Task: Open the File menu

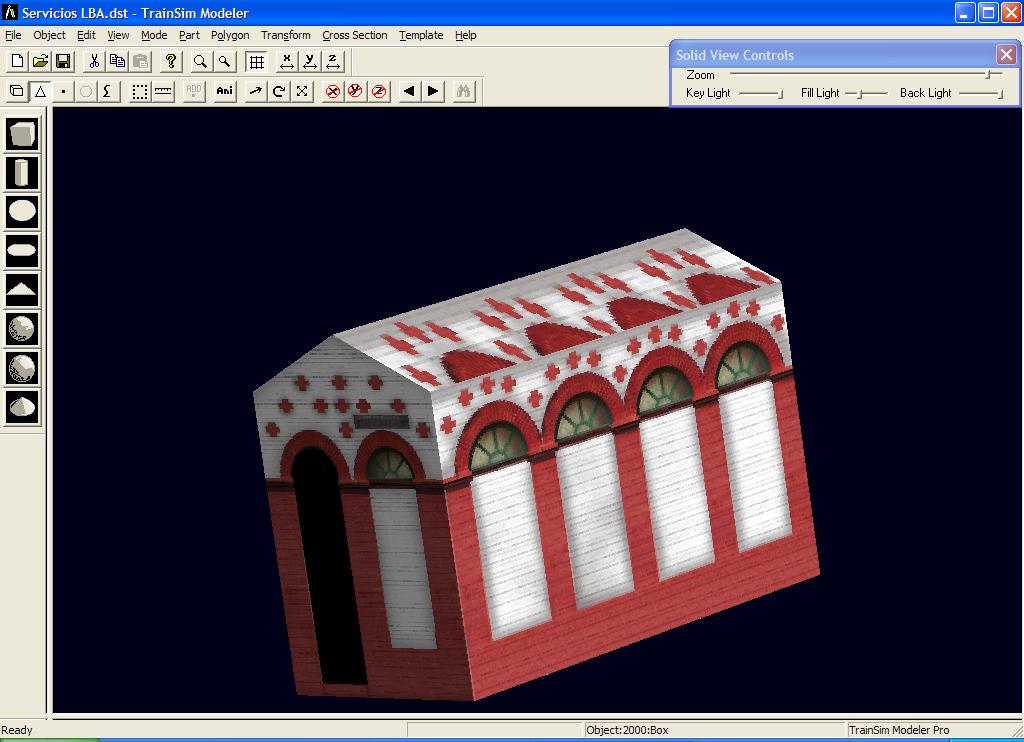Action: [13, 35]
